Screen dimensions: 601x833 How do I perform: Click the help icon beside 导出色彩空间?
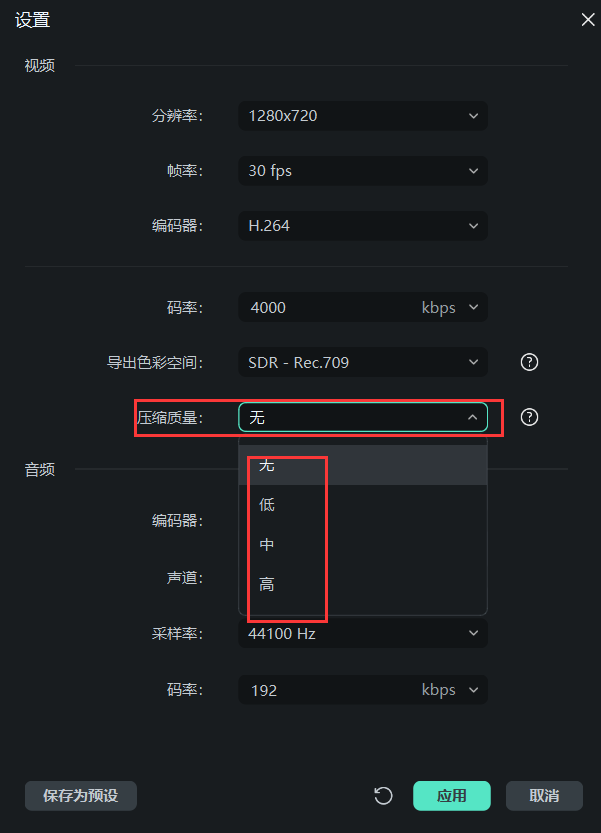point(528,362)
